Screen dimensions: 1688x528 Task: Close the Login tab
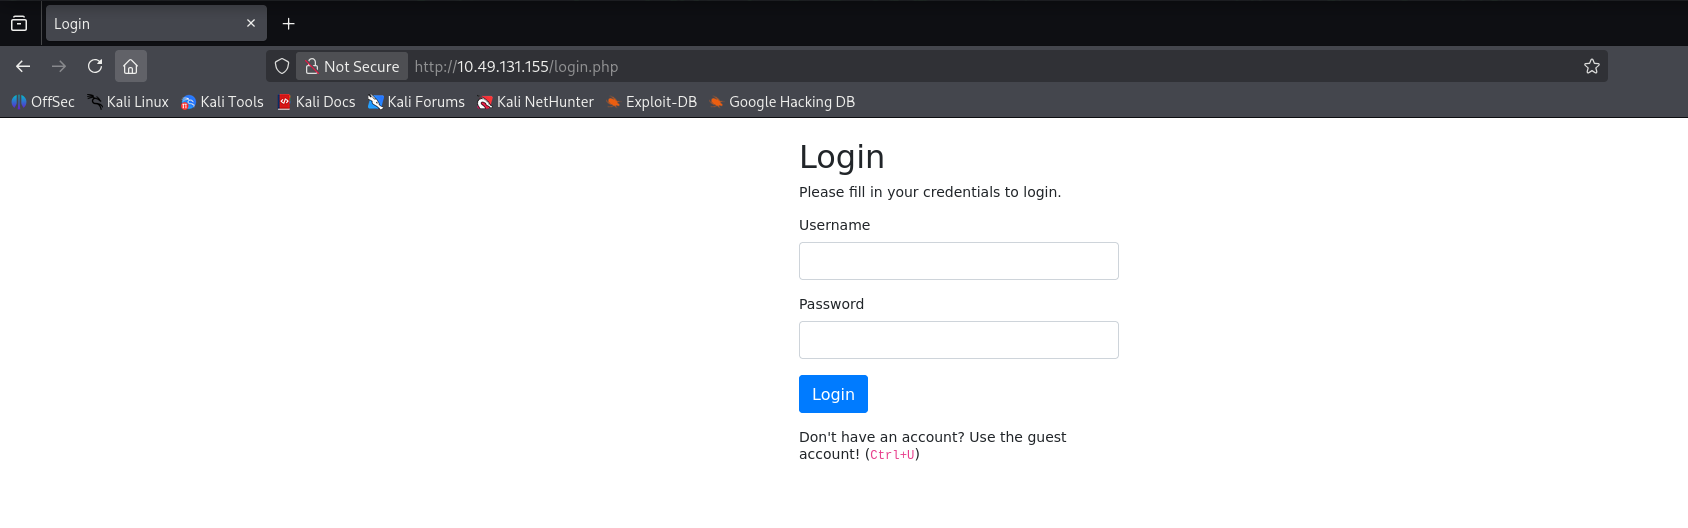click(x=251, y=23)
